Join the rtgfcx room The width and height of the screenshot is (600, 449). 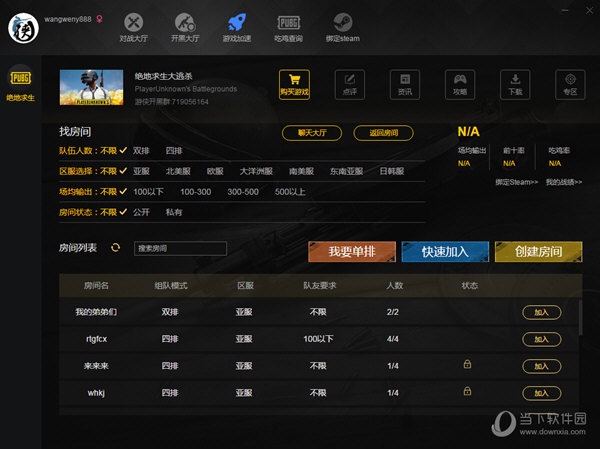(x=541, y=340)
